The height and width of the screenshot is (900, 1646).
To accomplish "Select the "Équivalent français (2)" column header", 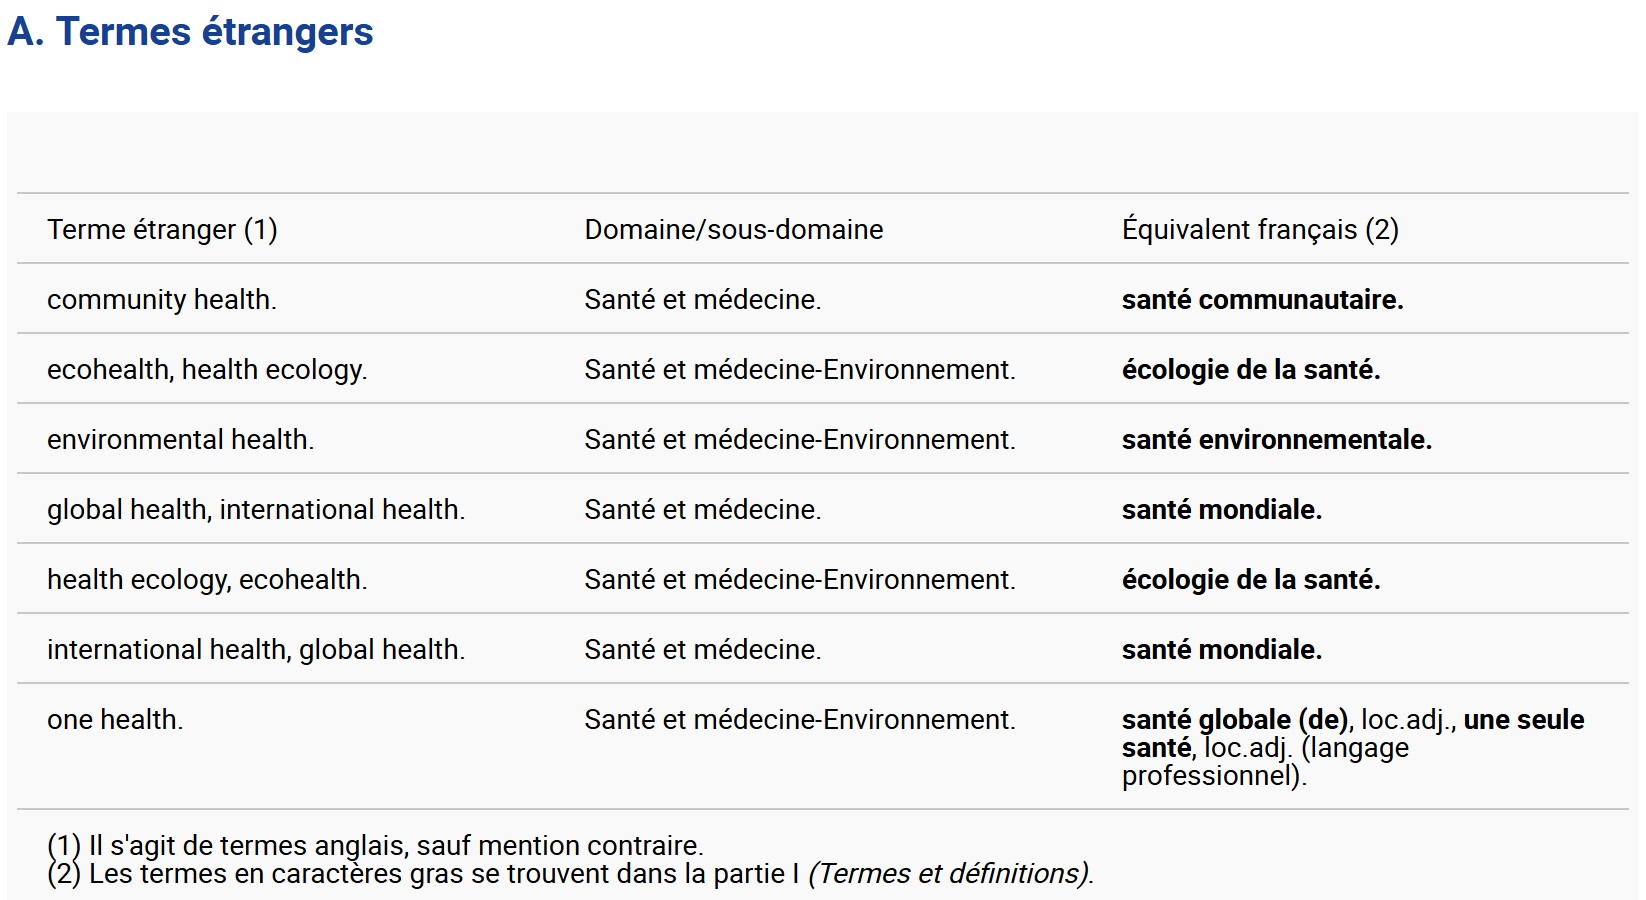I will click(1260, 229).
